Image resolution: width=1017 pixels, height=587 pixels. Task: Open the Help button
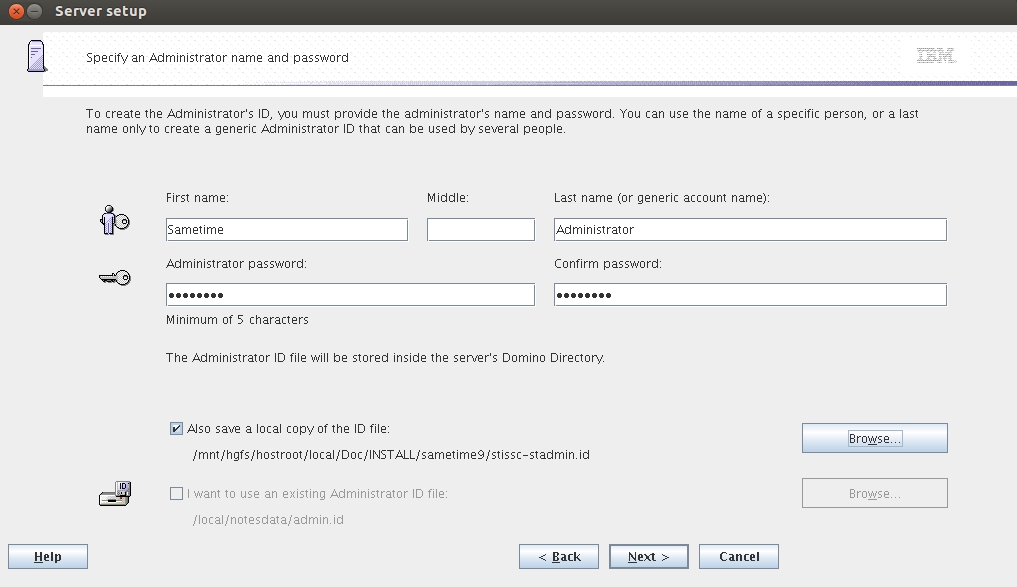[x=48, y=557]
